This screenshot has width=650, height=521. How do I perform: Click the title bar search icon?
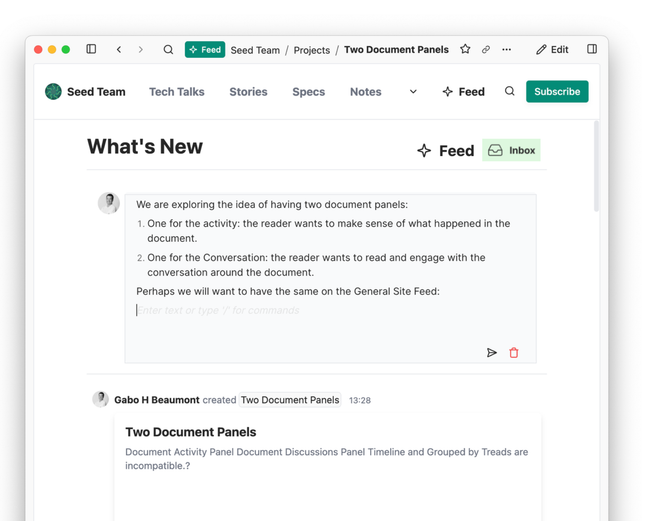168,49
